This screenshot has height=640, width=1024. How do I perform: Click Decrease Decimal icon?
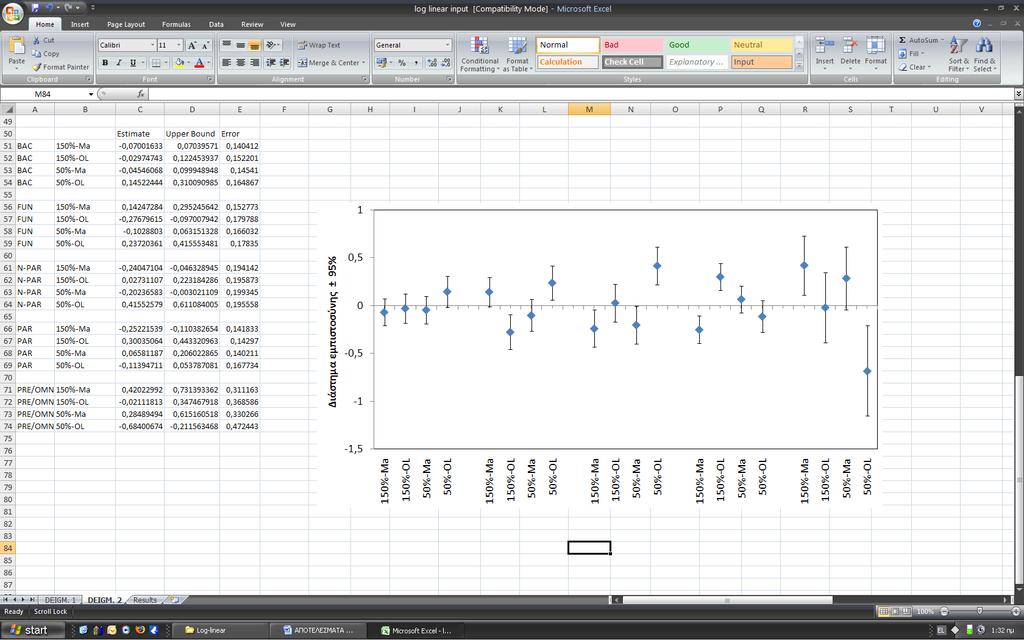point(446,63)
